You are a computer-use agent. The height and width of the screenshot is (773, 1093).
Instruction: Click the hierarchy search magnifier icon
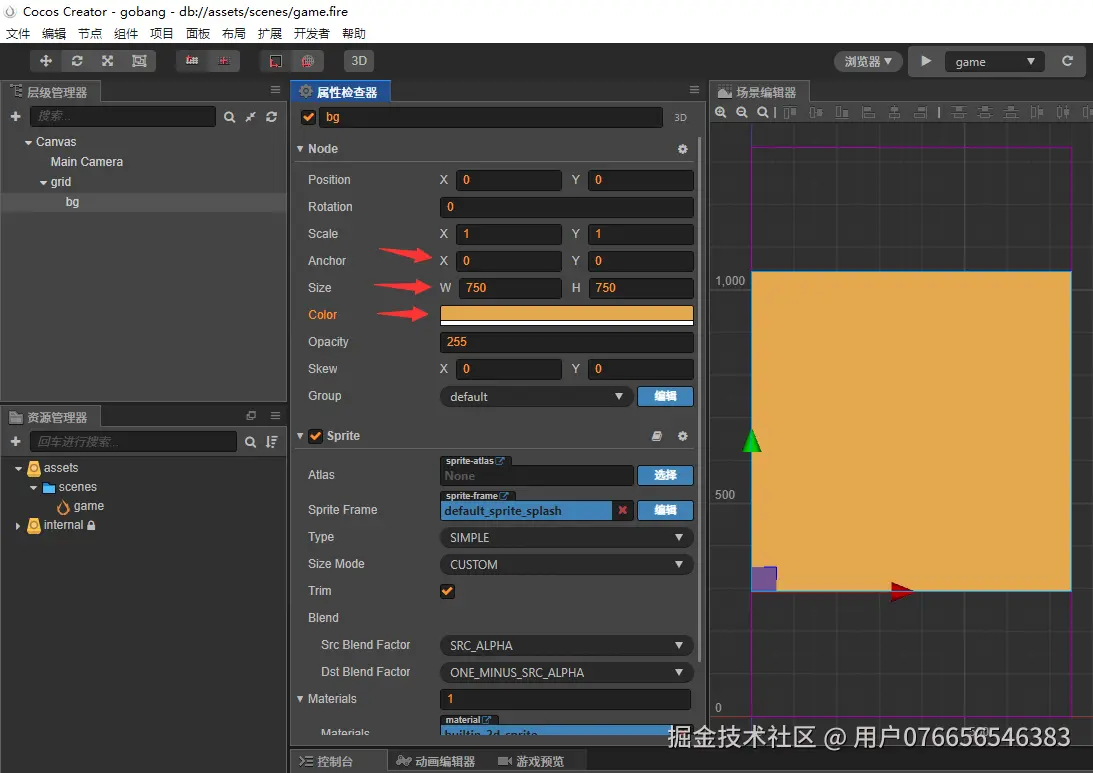pos(229,117)
